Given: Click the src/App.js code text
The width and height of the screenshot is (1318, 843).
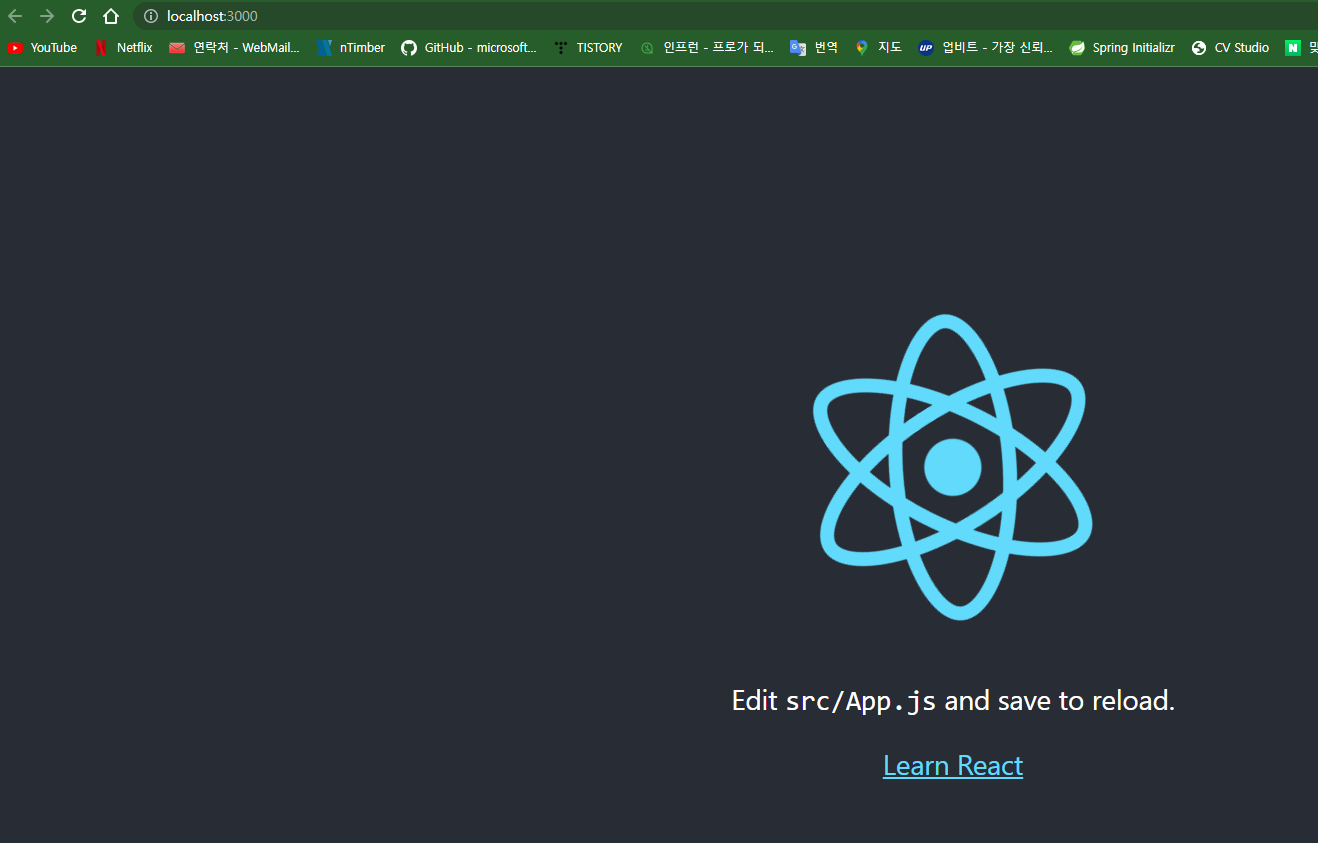Looking at the screenshot, I should coord(861,701).
